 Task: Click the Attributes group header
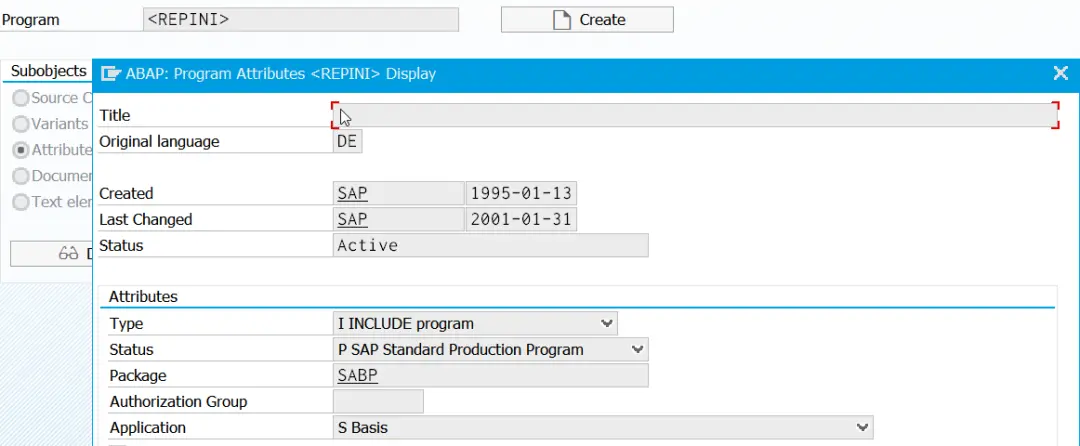[143, 297]
